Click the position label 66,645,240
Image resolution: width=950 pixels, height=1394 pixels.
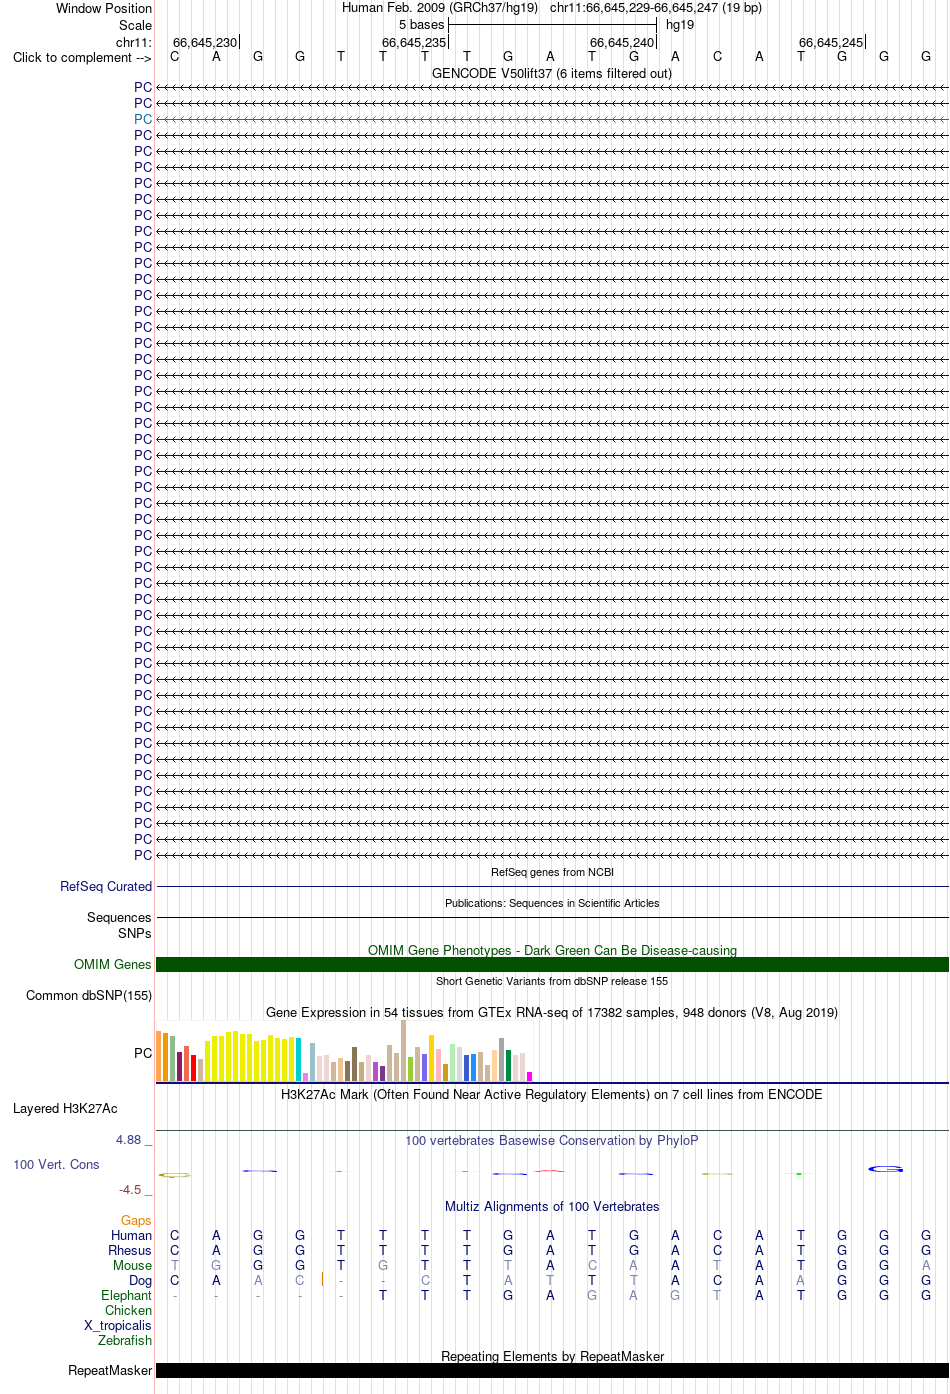tap(622, 42)
